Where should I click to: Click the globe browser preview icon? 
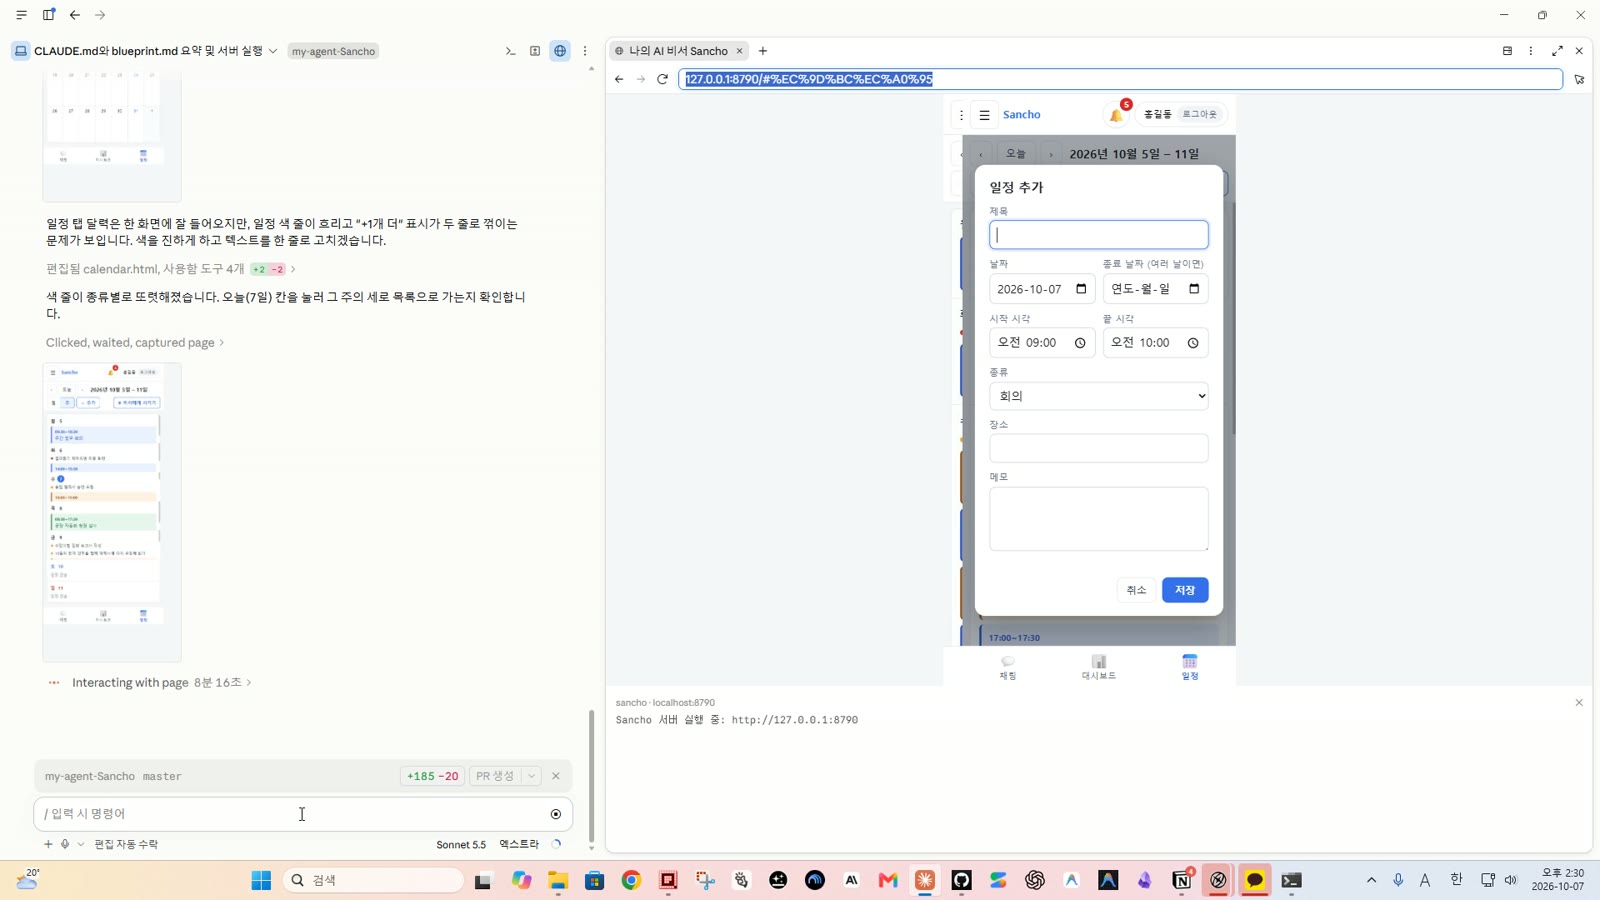pos(560,51)
